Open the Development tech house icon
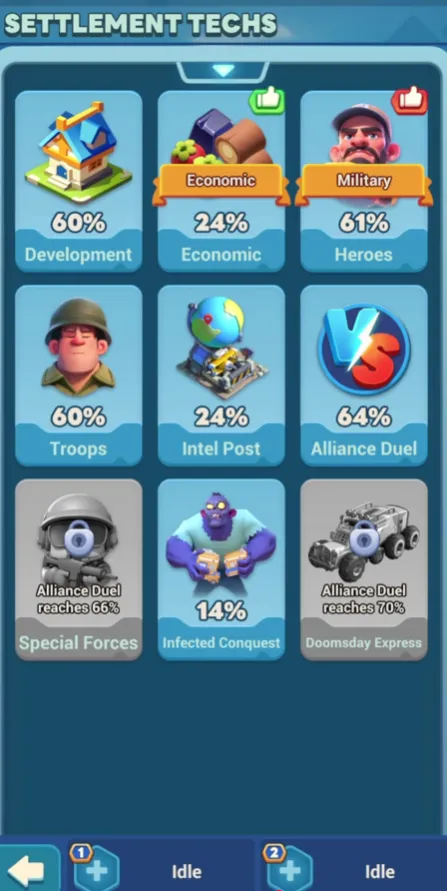The width and height of the screenshot is (447, 891). coord(78,152)
